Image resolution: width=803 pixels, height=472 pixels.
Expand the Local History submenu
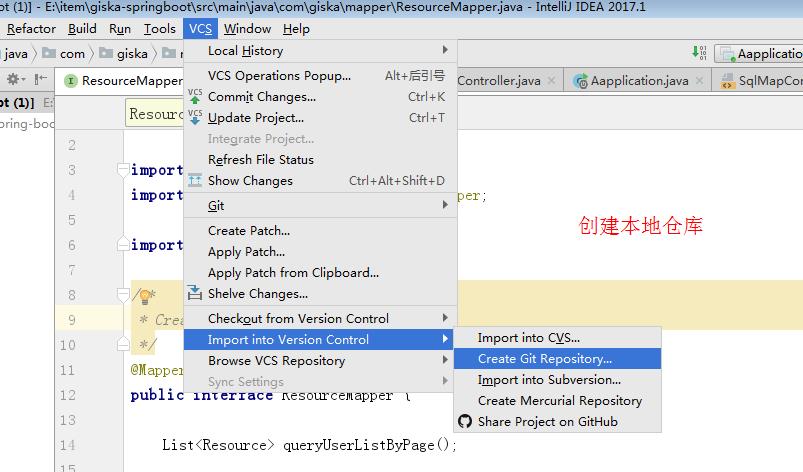[x=320, y=51]
